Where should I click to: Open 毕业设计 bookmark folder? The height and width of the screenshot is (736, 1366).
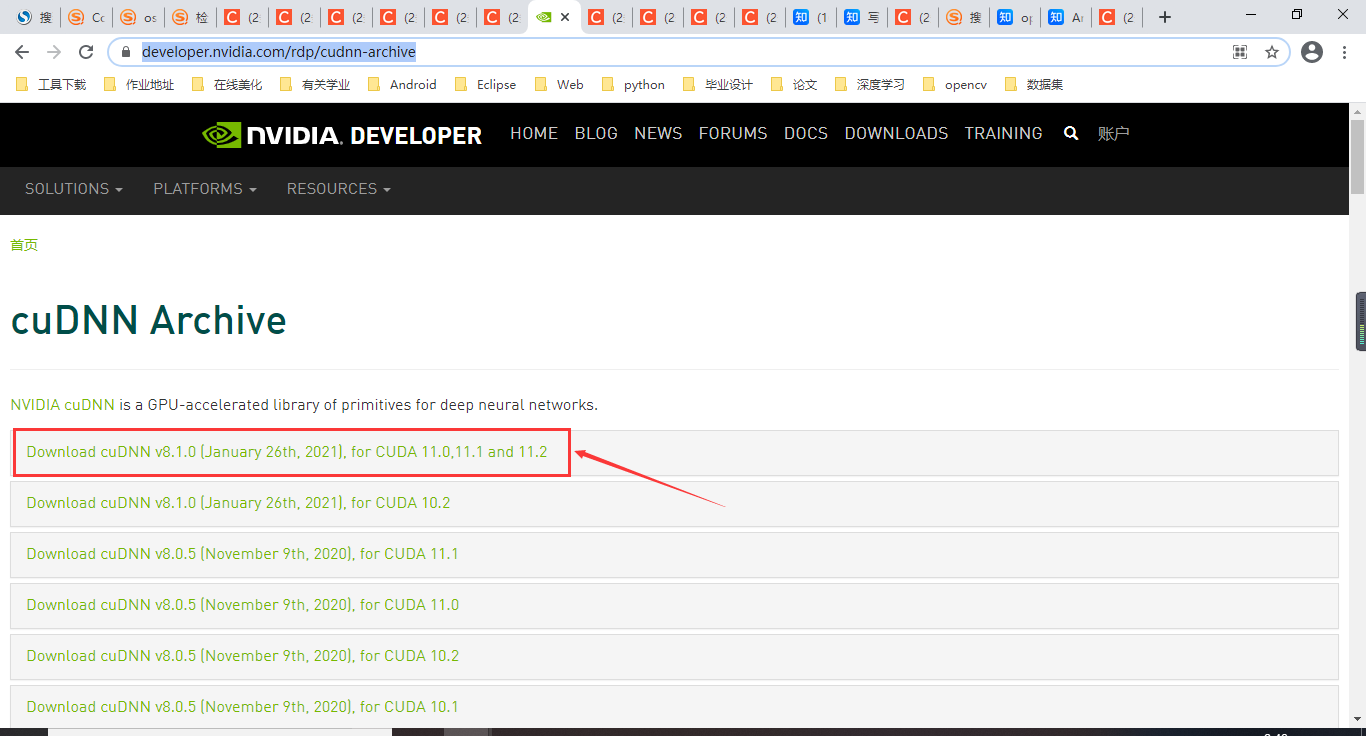click(718, 85)
